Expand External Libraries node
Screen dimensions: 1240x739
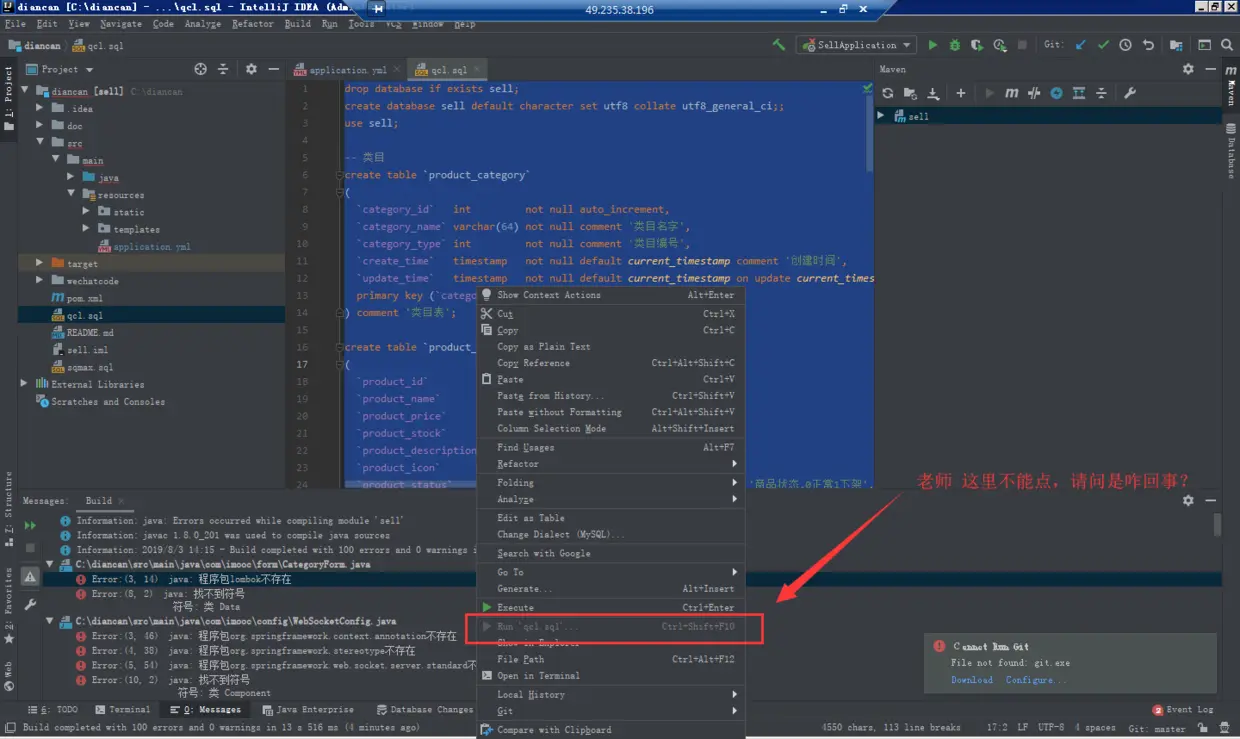[24, 384]
